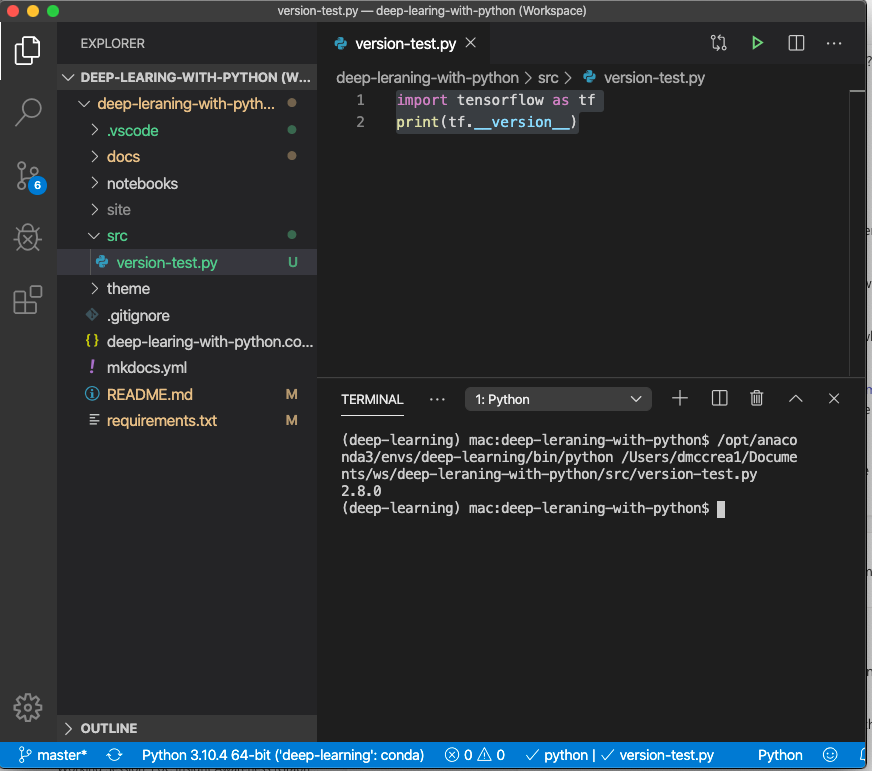Select version-test.py in the file tree
The height and width of the screenshot is (771, 872).
[x=187, y=262]
